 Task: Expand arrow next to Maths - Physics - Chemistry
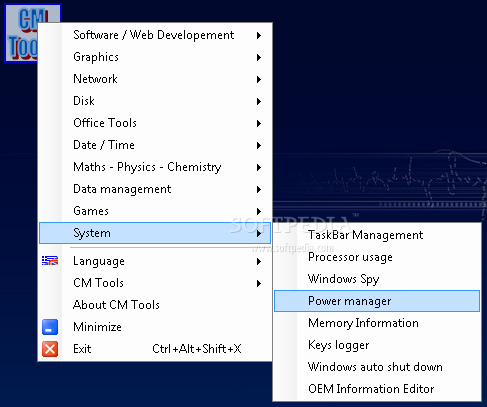click(259, 167)
